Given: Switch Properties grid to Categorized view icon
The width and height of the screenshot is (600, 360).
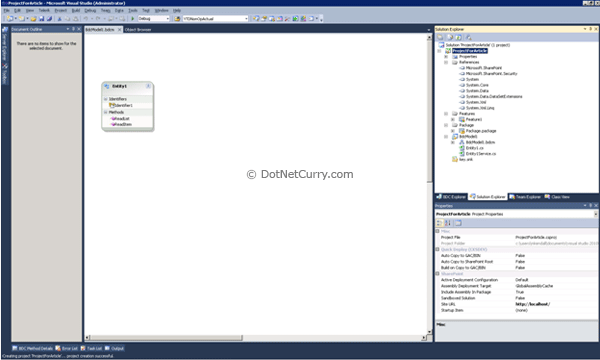Looking at the screenshot, I should pyautogui.click(x=440, y=223).
